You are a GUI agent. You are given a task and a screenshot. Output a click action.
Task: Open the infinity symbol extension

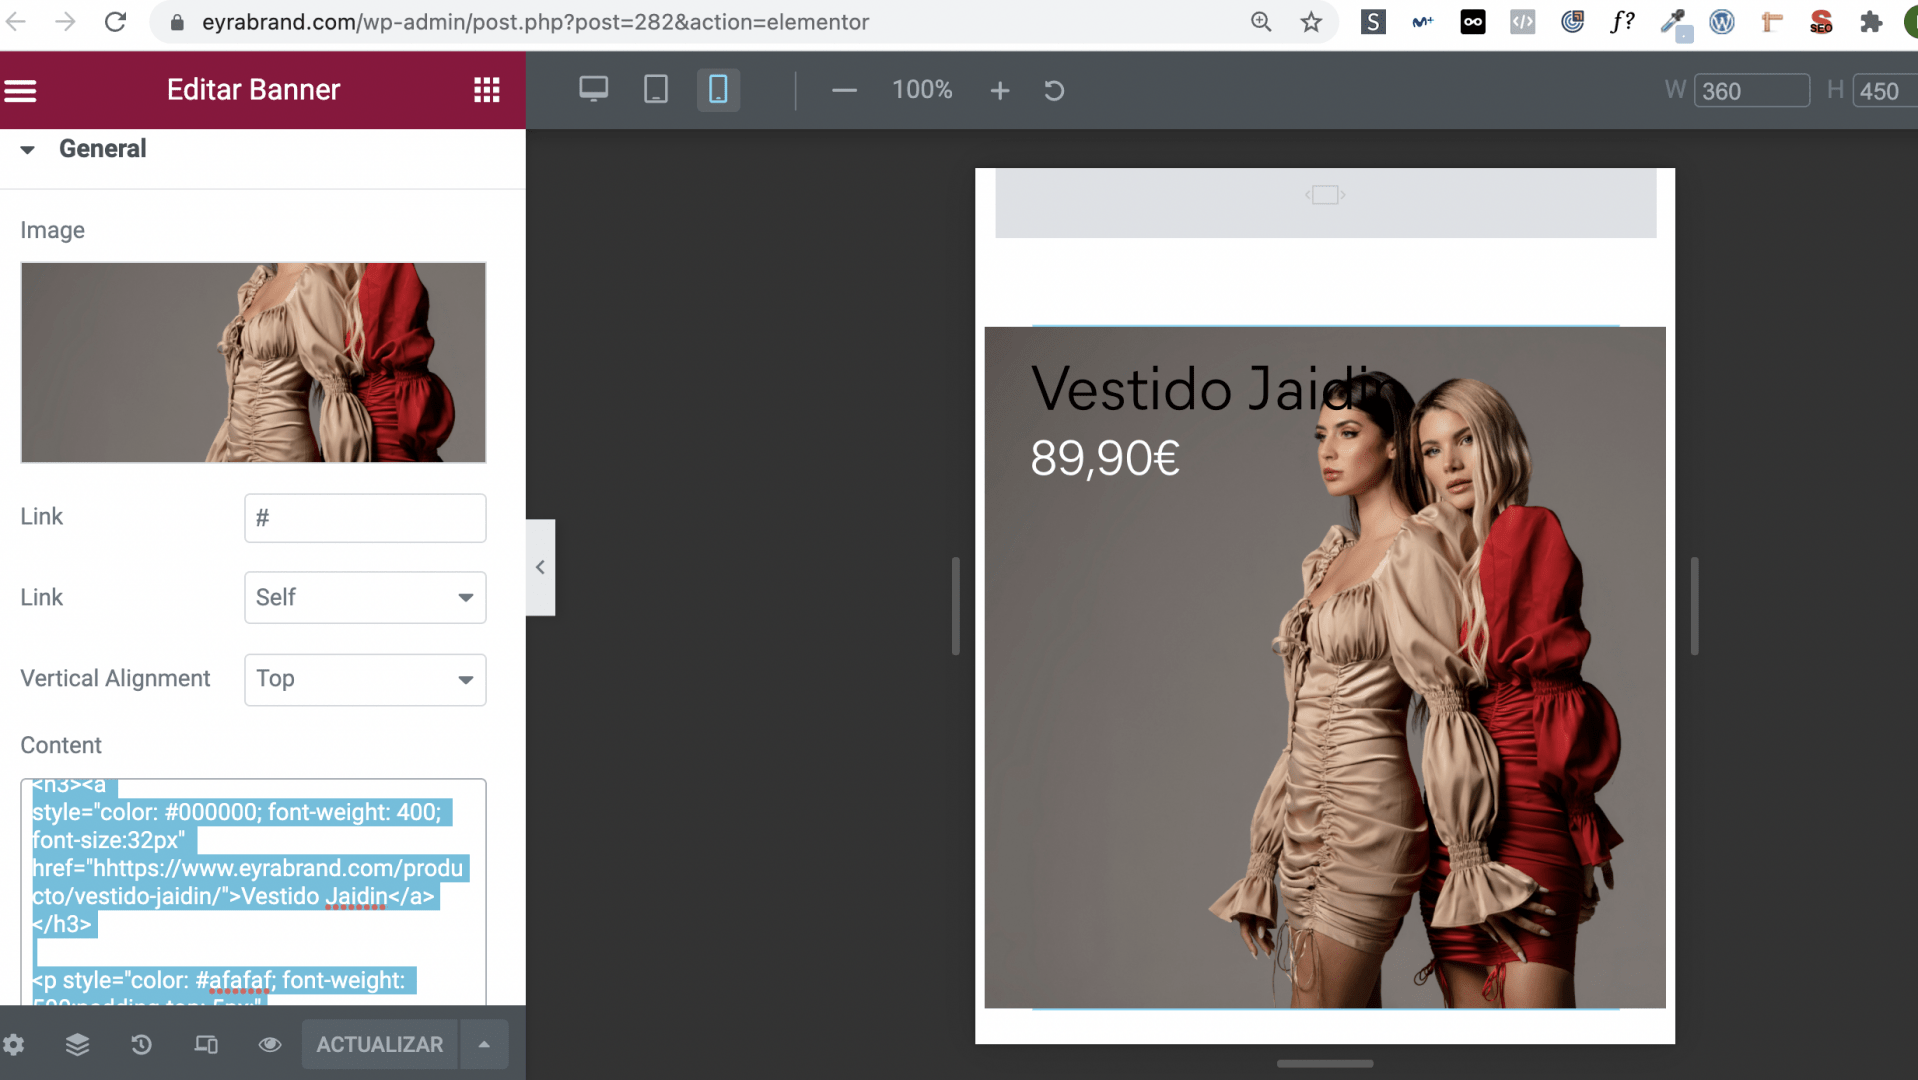(x=1473, y=22)
